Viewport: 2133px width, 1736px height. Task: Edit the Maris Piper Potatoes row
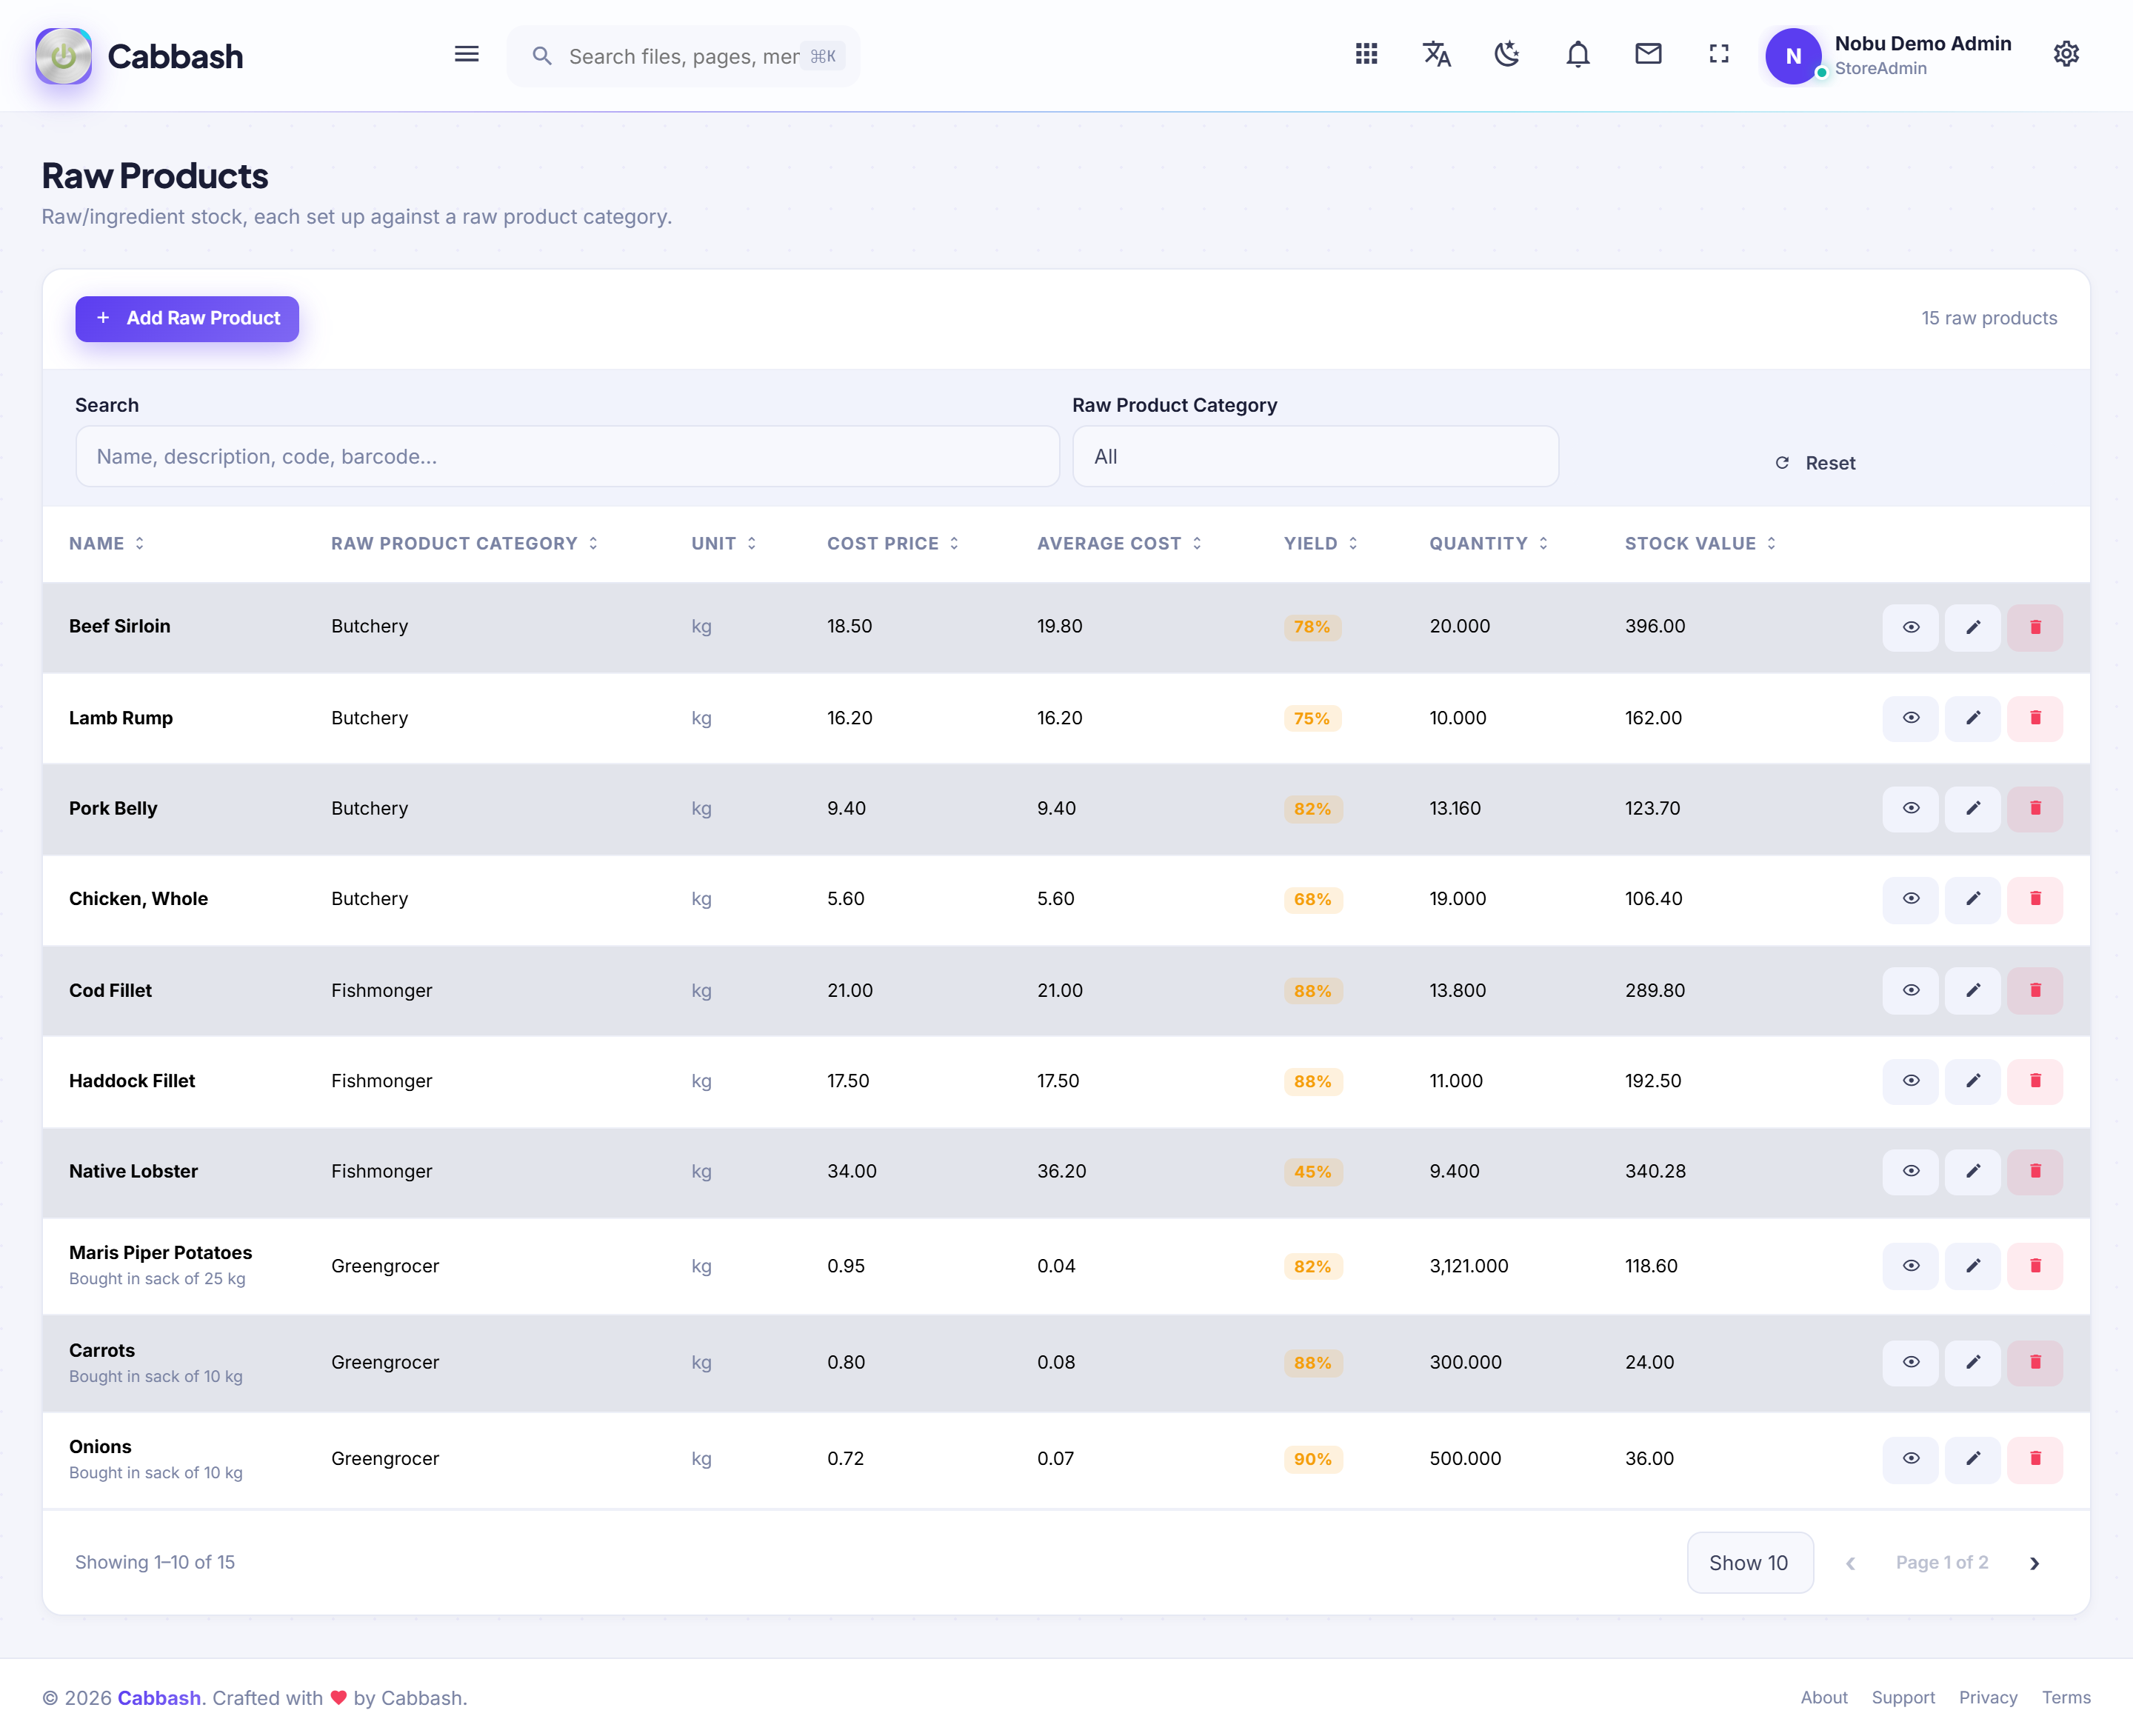point(1972,1266)
